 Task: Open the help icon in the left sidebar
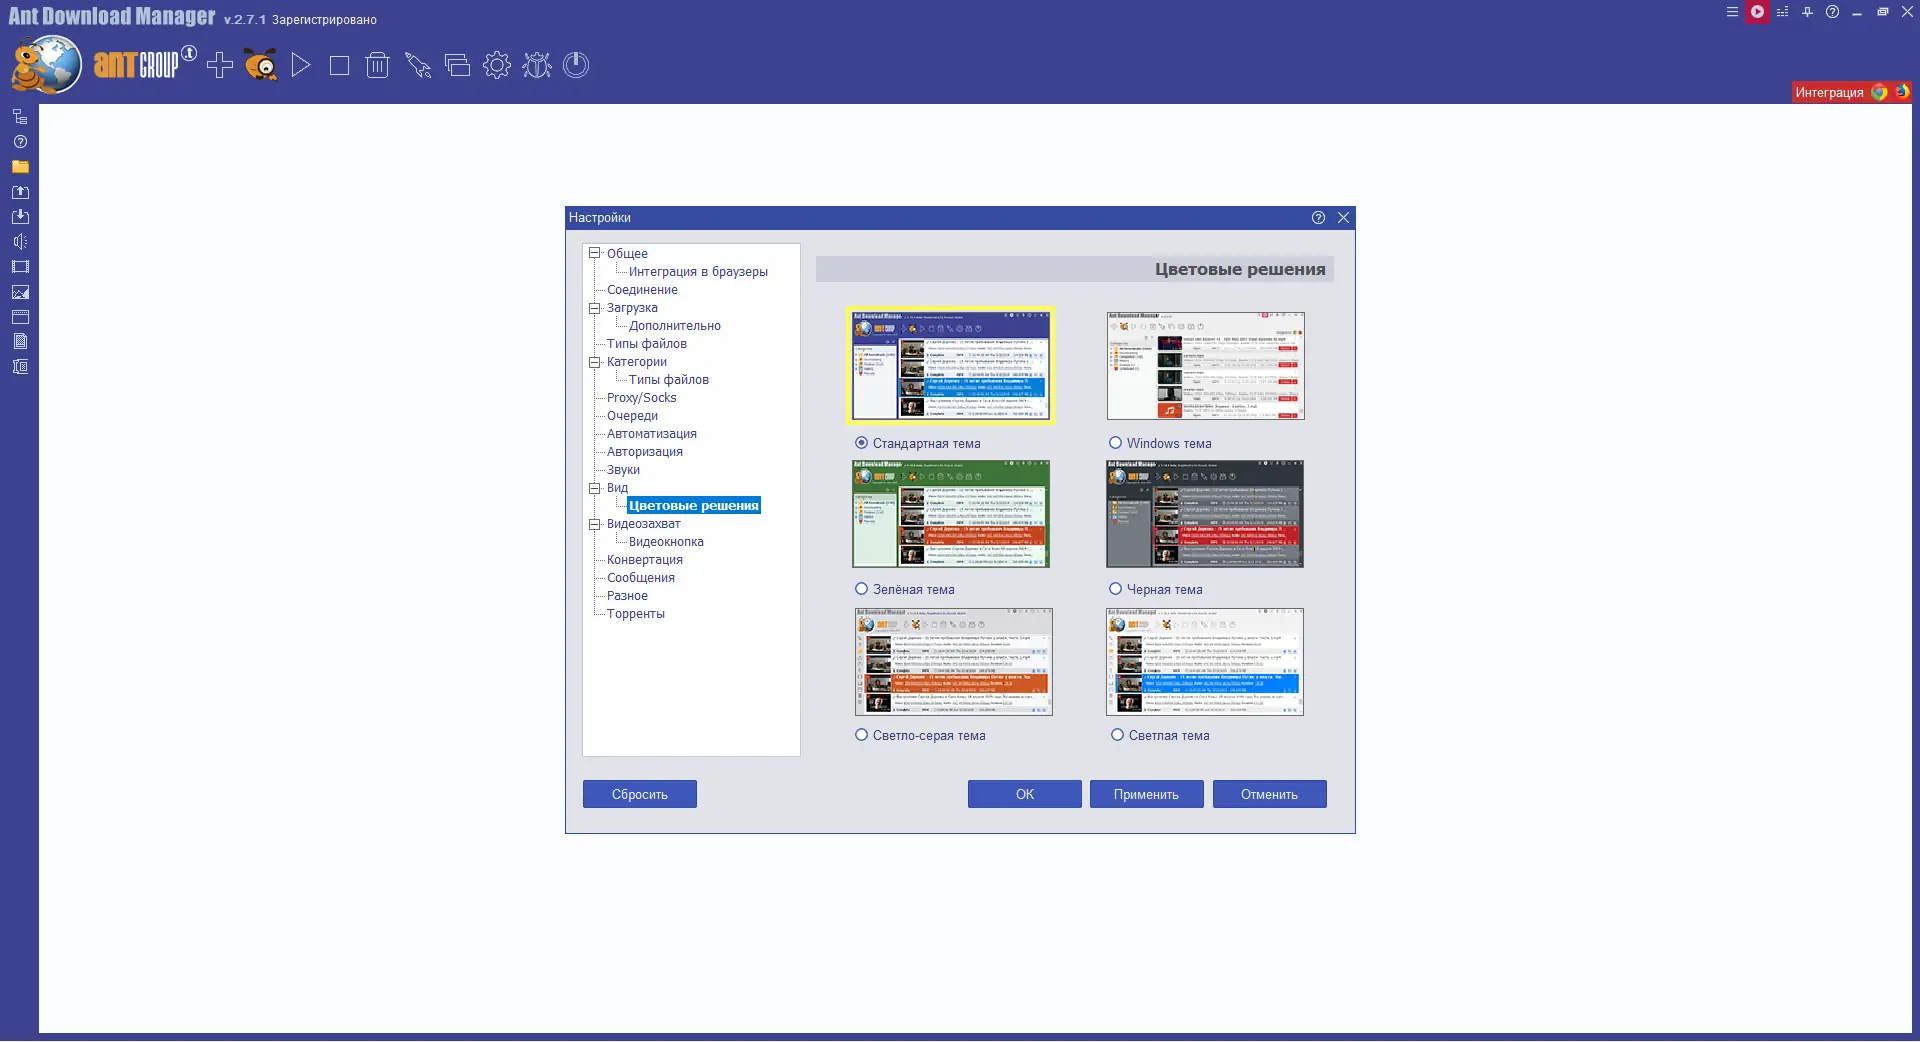pyautogui.click(x=20, y=142)
